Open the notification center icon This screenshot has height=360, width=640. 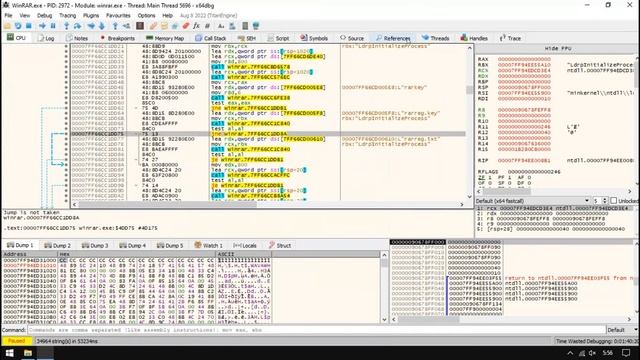[626, 353]
